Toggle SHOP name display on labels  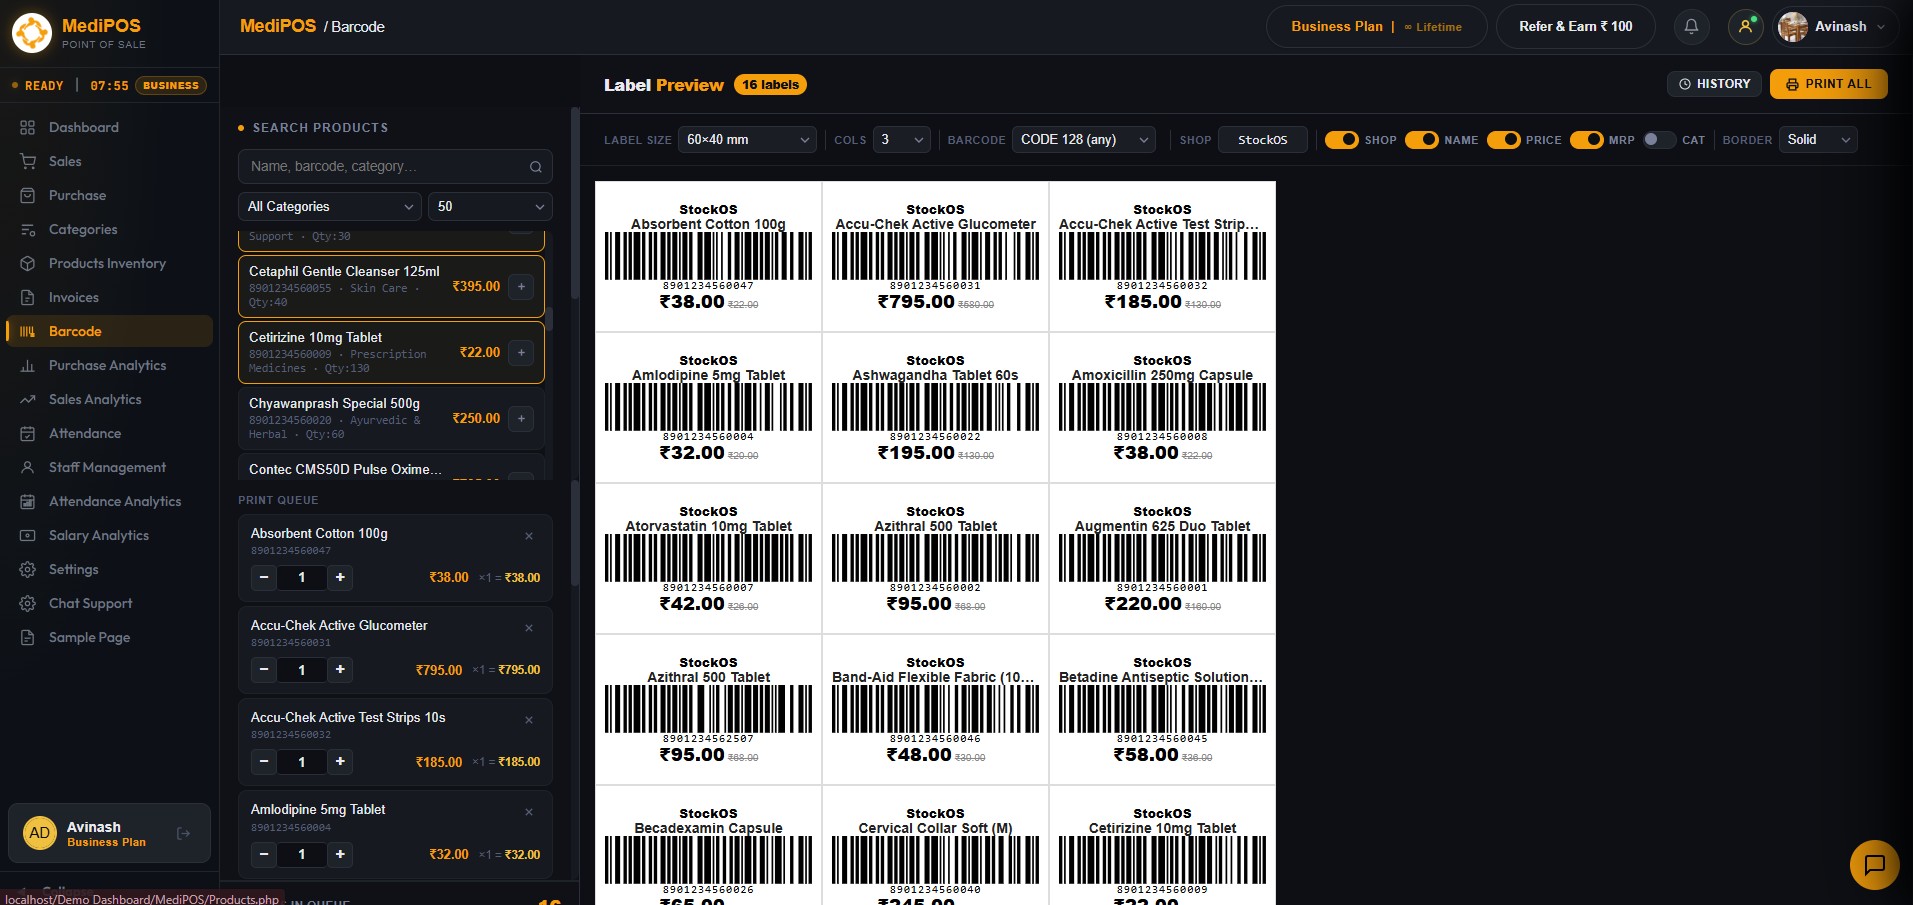(1342, 140)
